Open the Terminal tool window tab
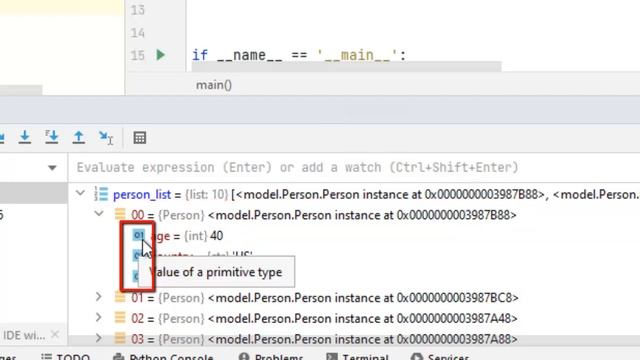Screen dimensions: 640x360 357,356
